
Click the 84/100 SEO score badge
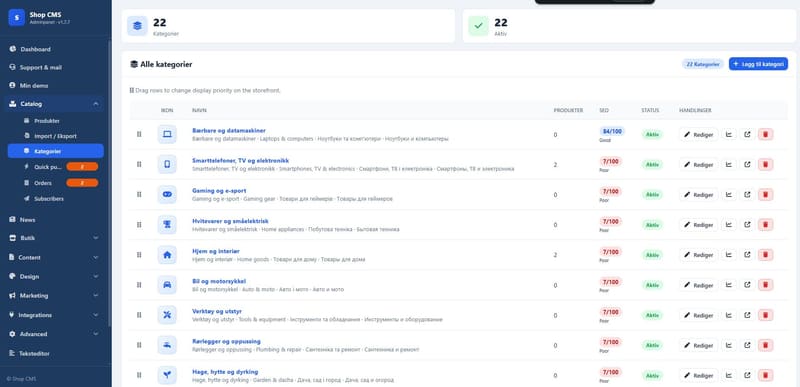coord(612,132)
